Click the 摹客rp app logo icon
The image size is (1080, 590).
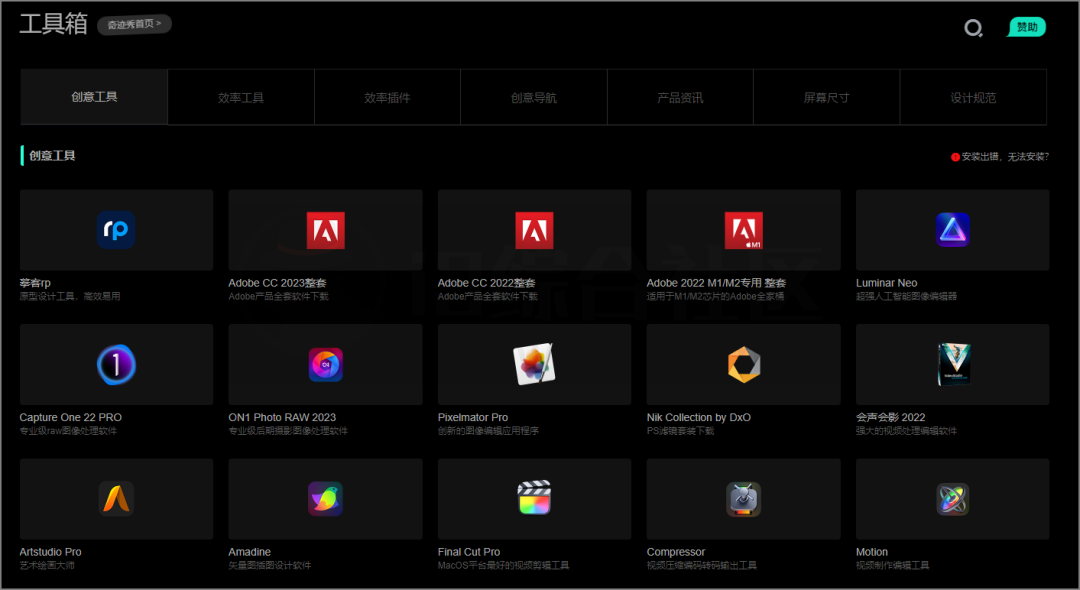(x=116, y=230)
